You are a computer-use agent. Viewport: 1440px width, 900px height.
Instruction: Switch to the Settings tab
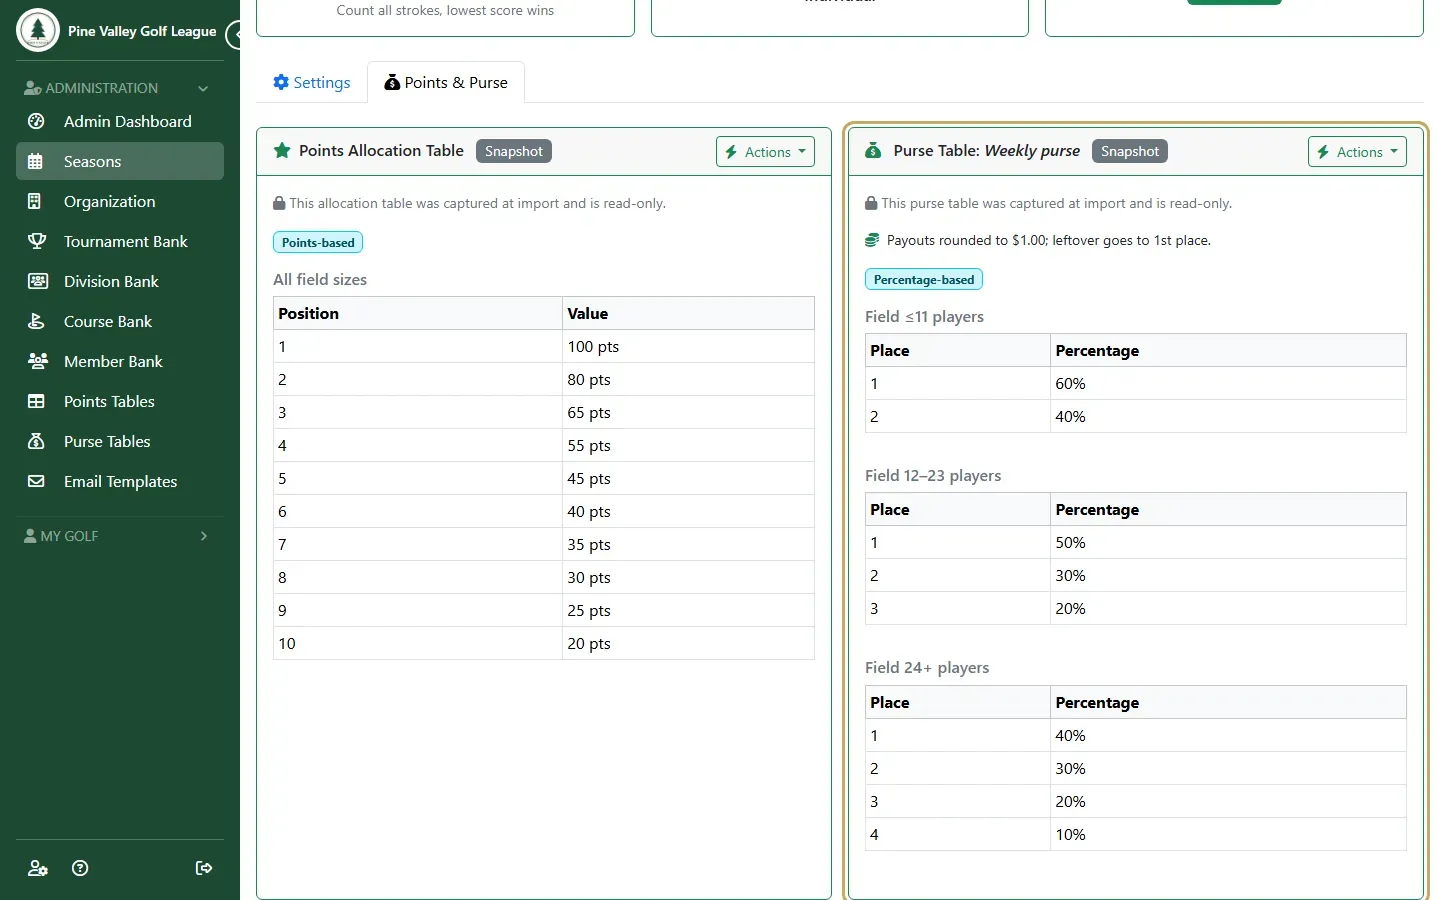pyautogui.click(x=312, y=82)
